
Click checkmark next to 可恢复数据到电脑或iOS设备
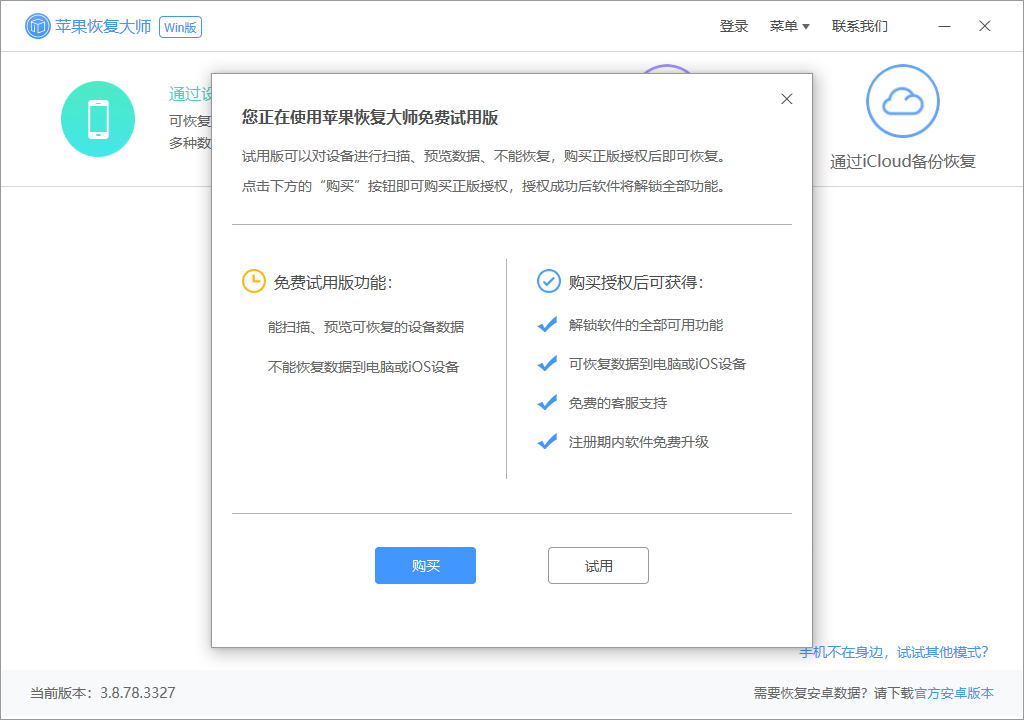coord(547,363)
